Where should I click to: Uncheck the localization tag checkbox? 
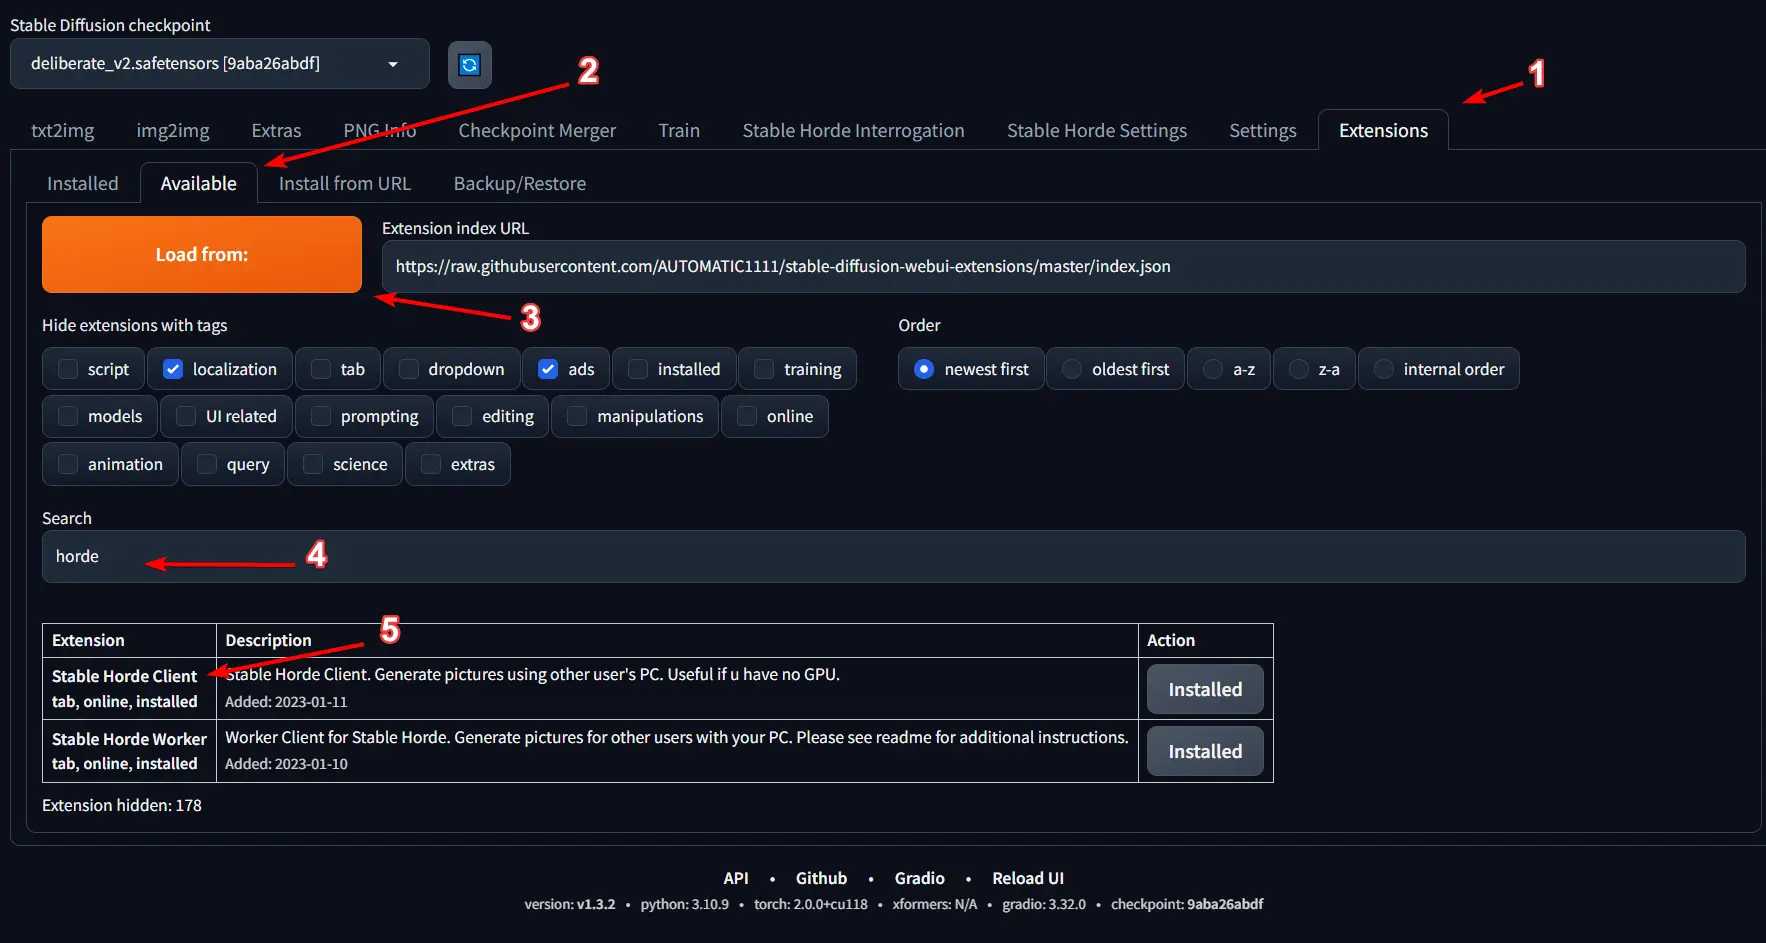click(173, 369)
